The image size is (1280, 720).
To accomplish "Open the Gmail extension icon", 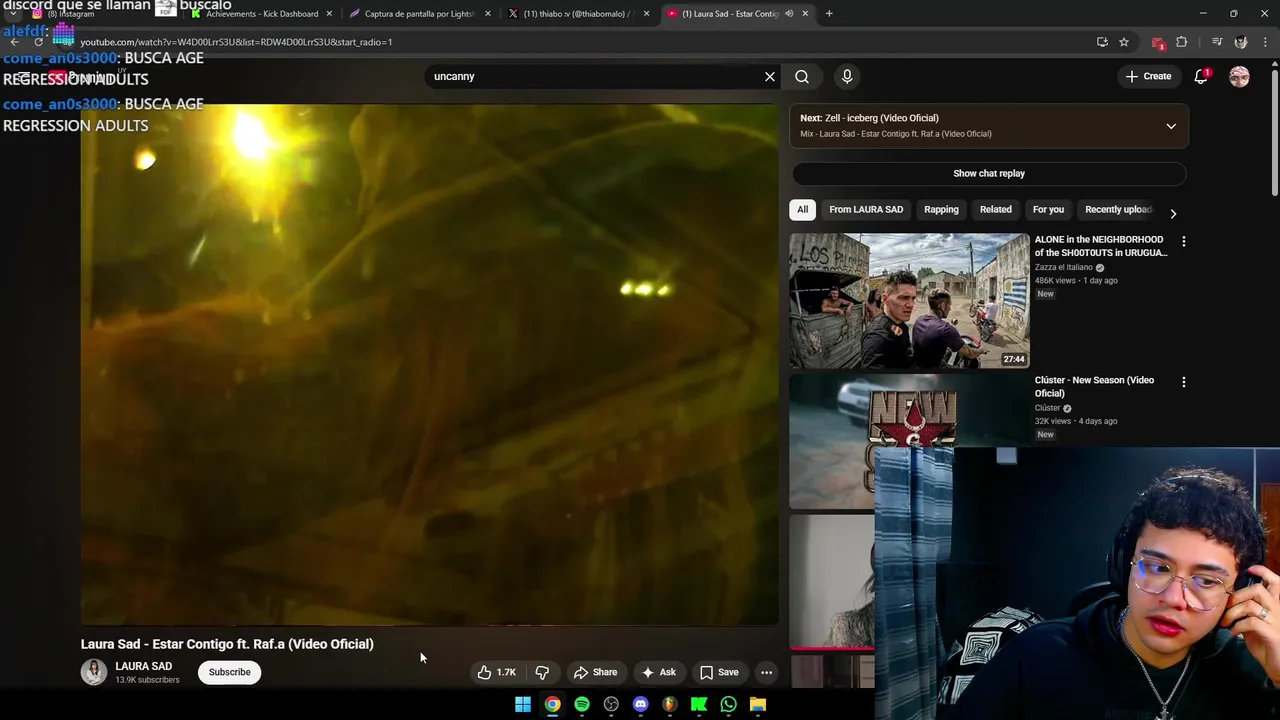I will [1158, 42].
